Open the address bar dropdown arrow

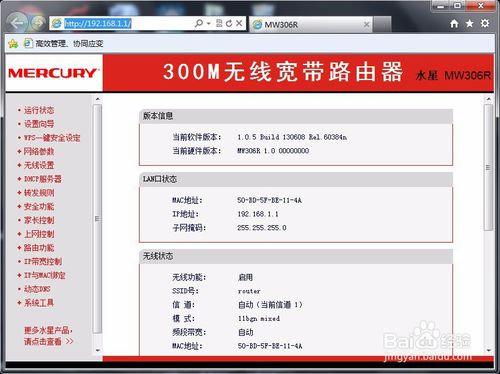[x=209, y=23]
